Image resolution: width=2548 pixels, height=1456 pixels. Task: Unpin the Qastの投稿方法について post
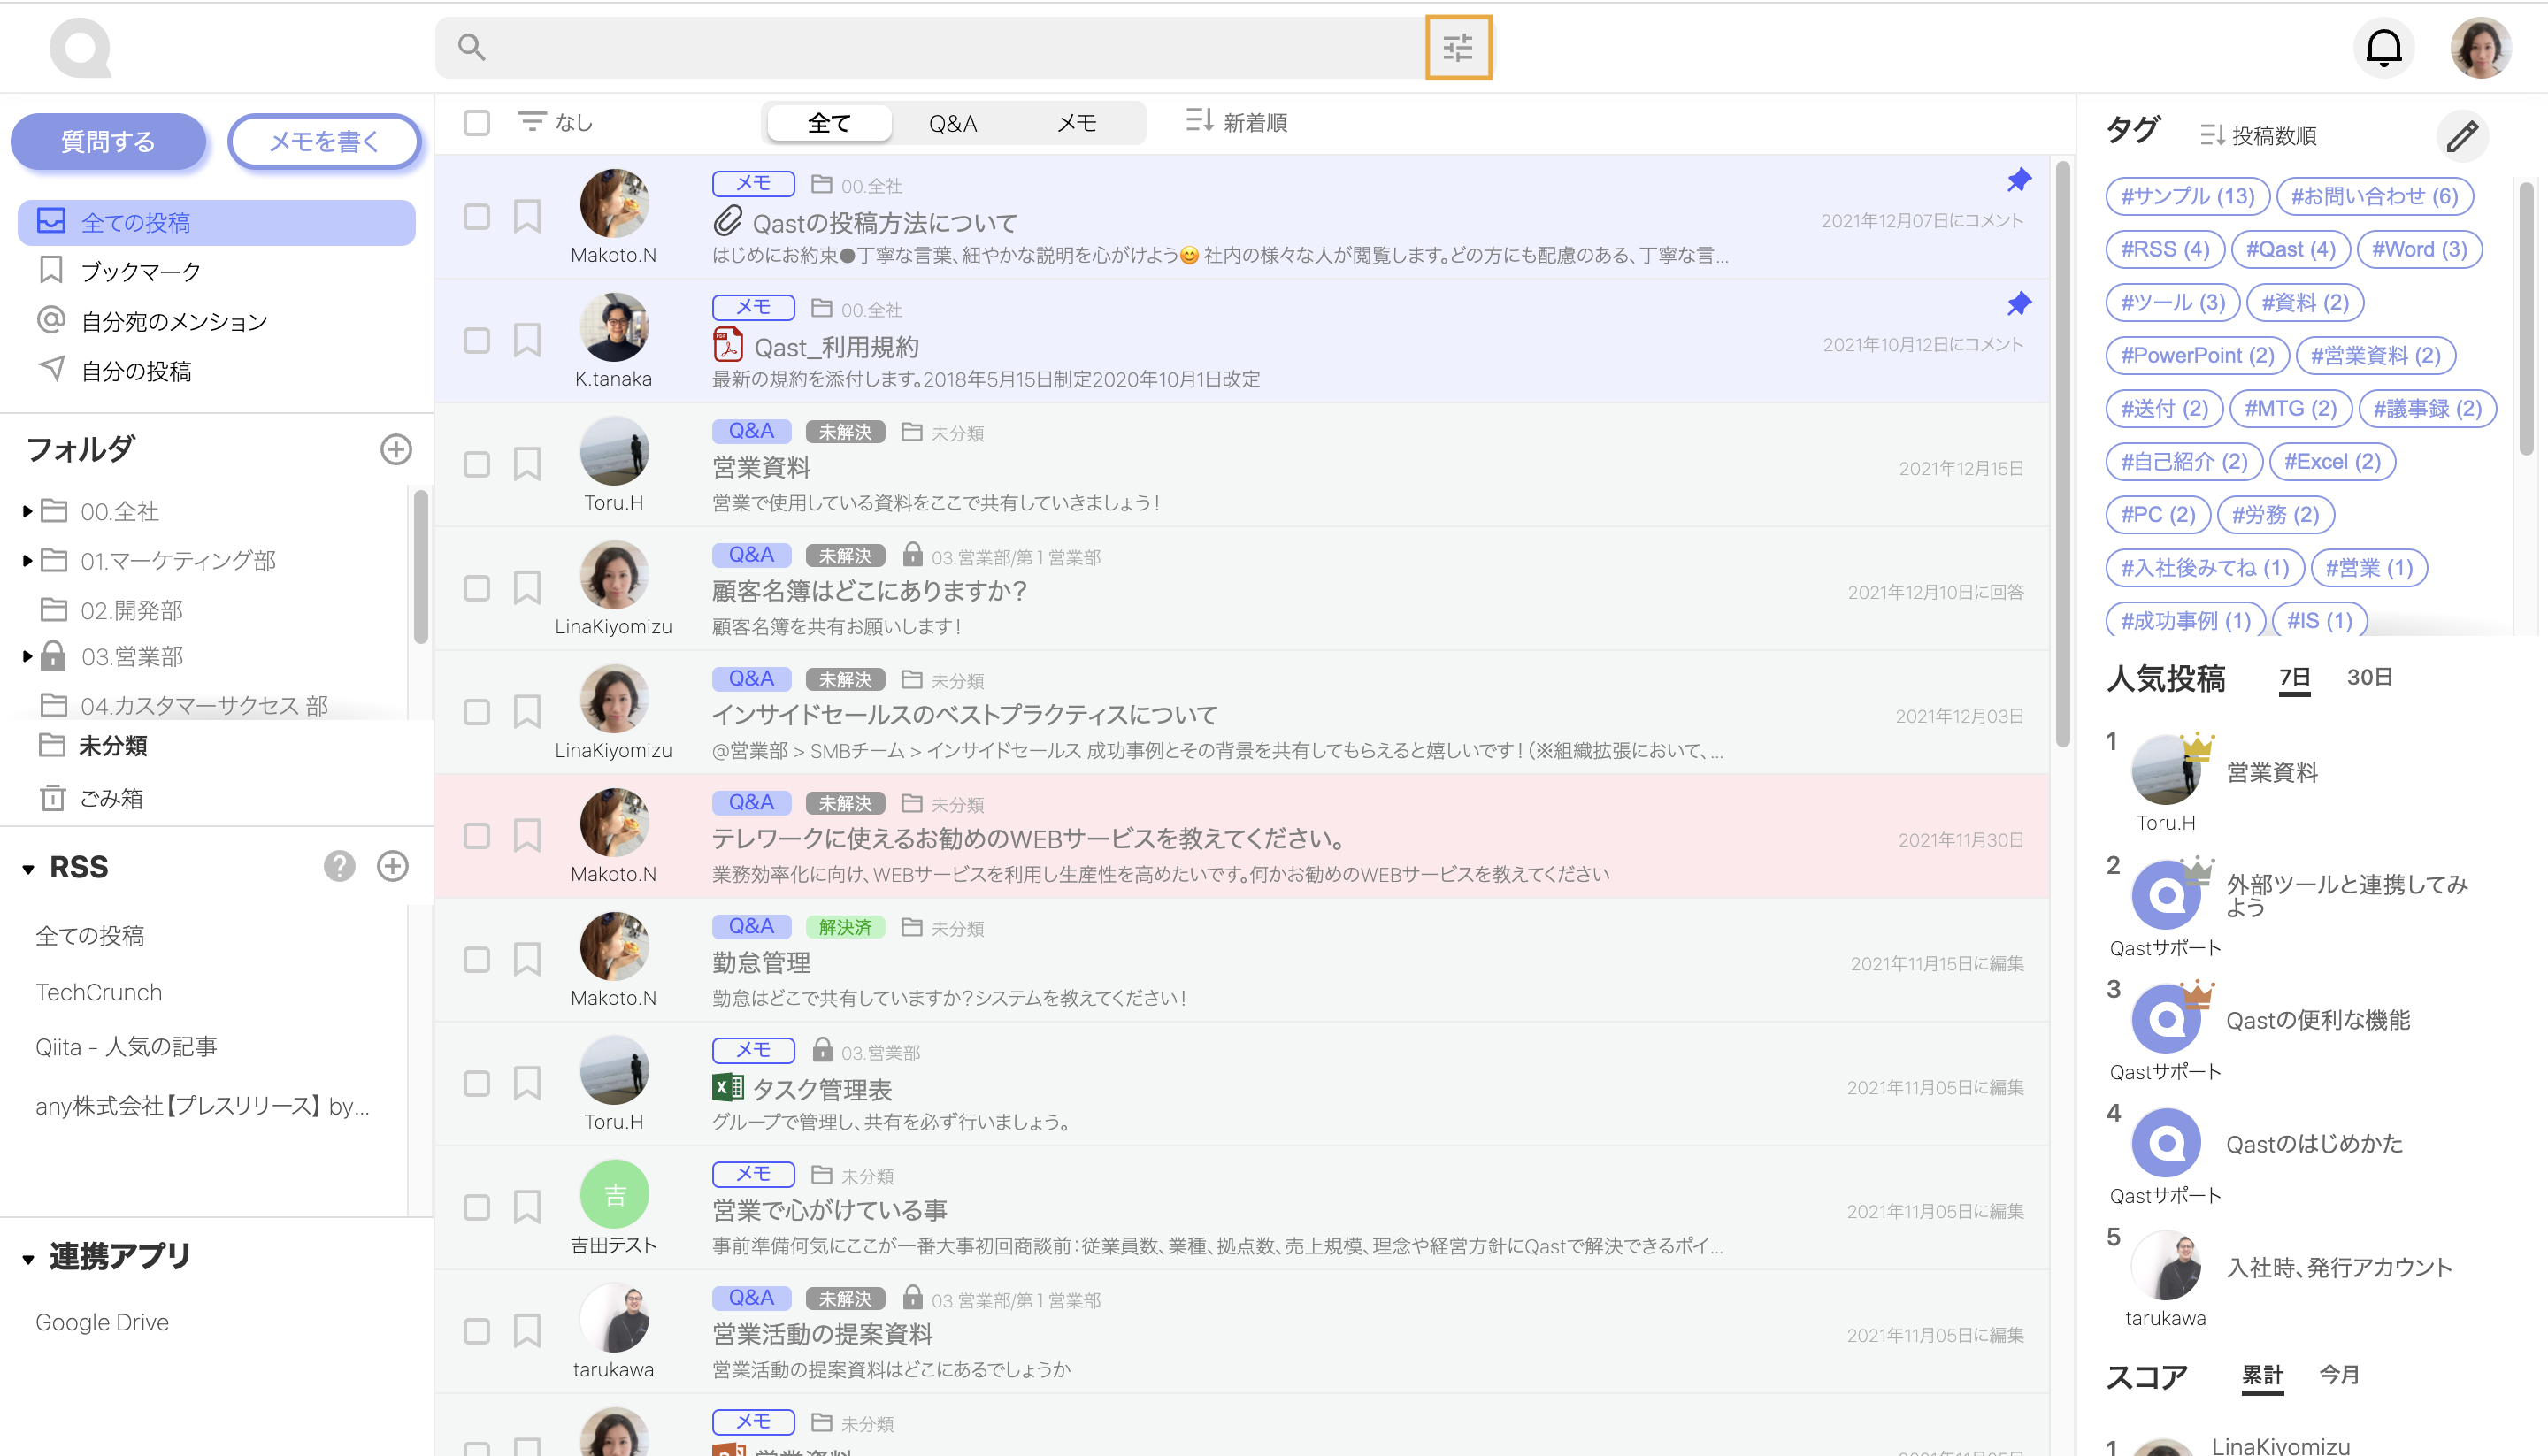pos(2019,180)
